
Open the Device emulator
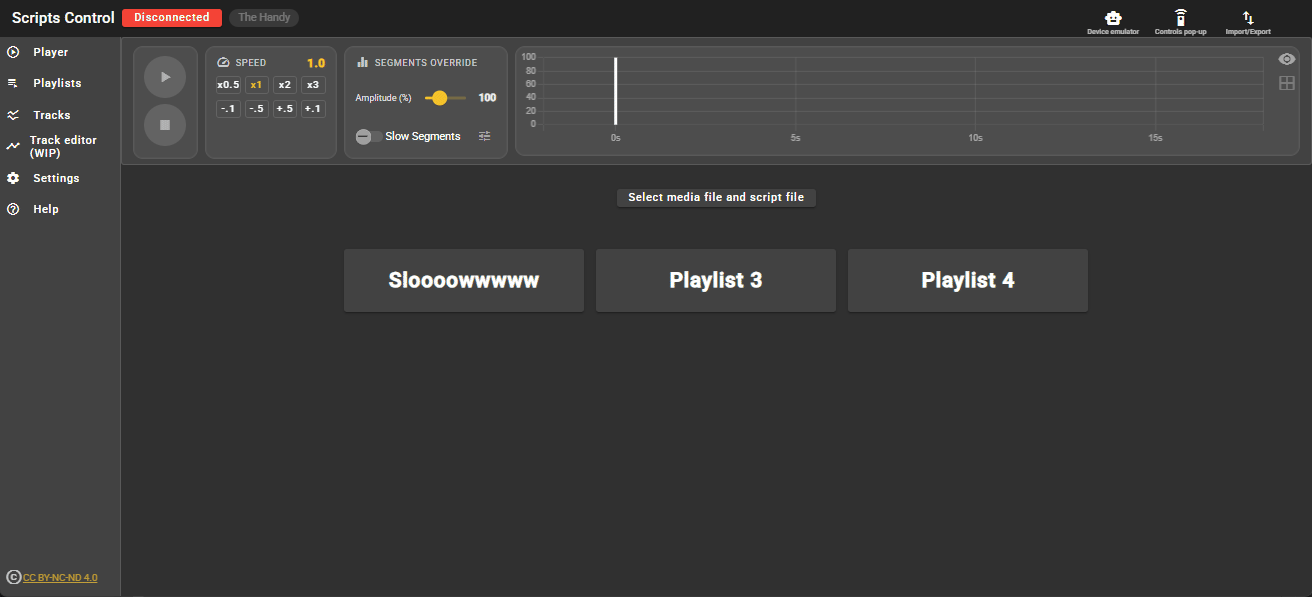pos(1113,22)
